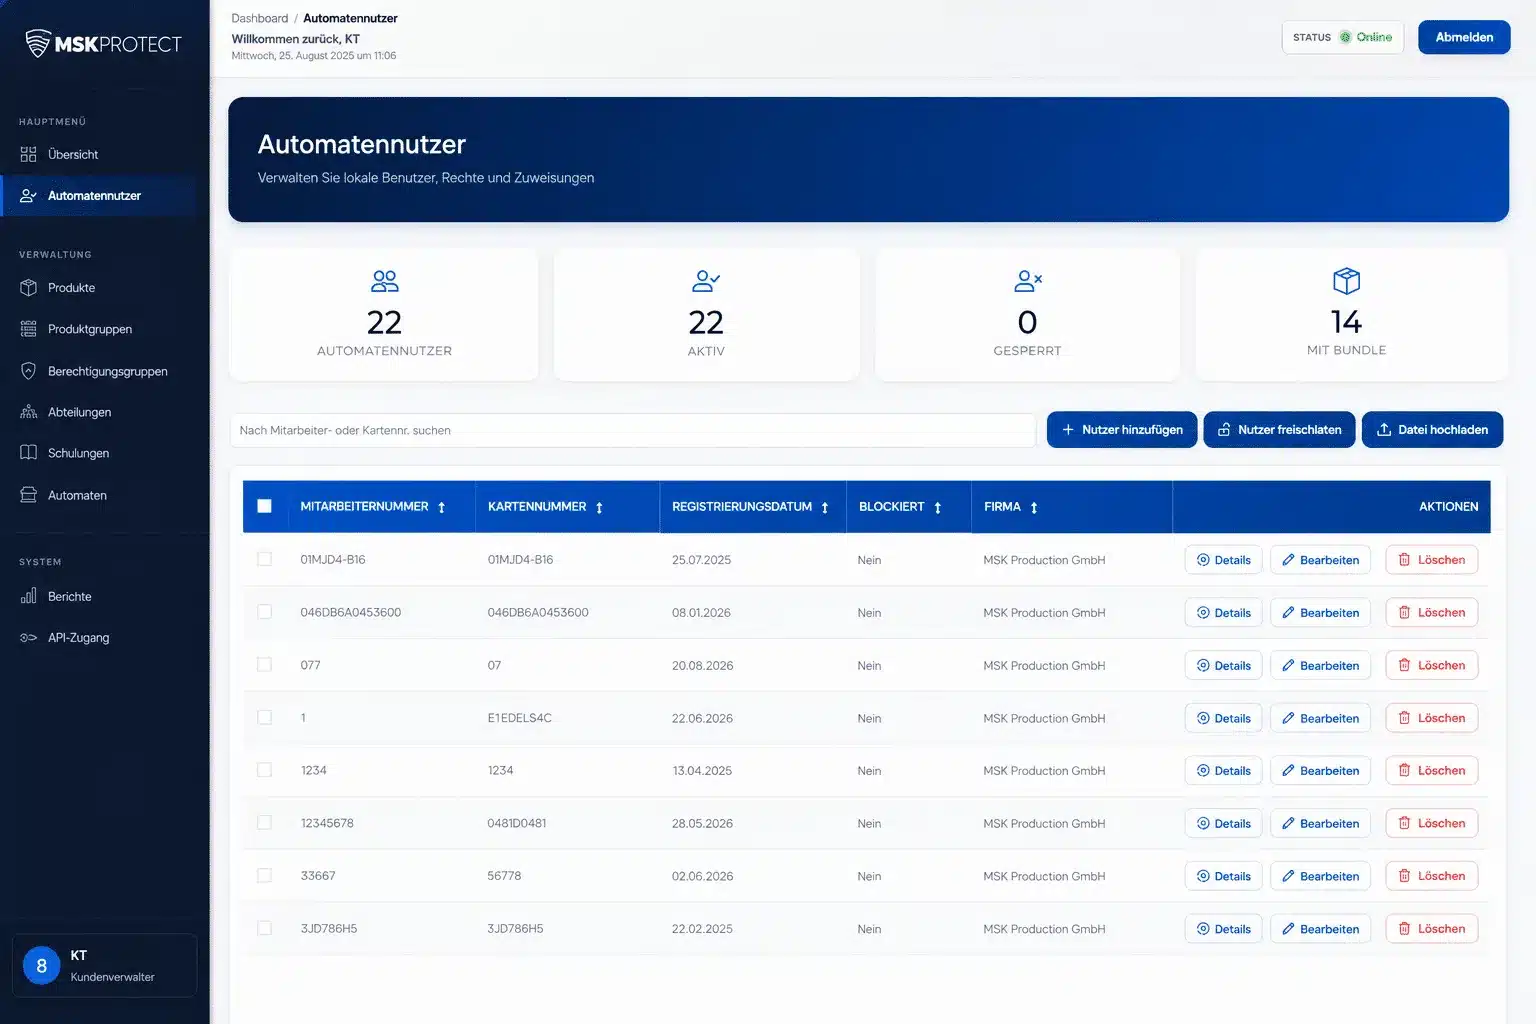Click the Mit Bundle package icon

[x=1347, y=281]
